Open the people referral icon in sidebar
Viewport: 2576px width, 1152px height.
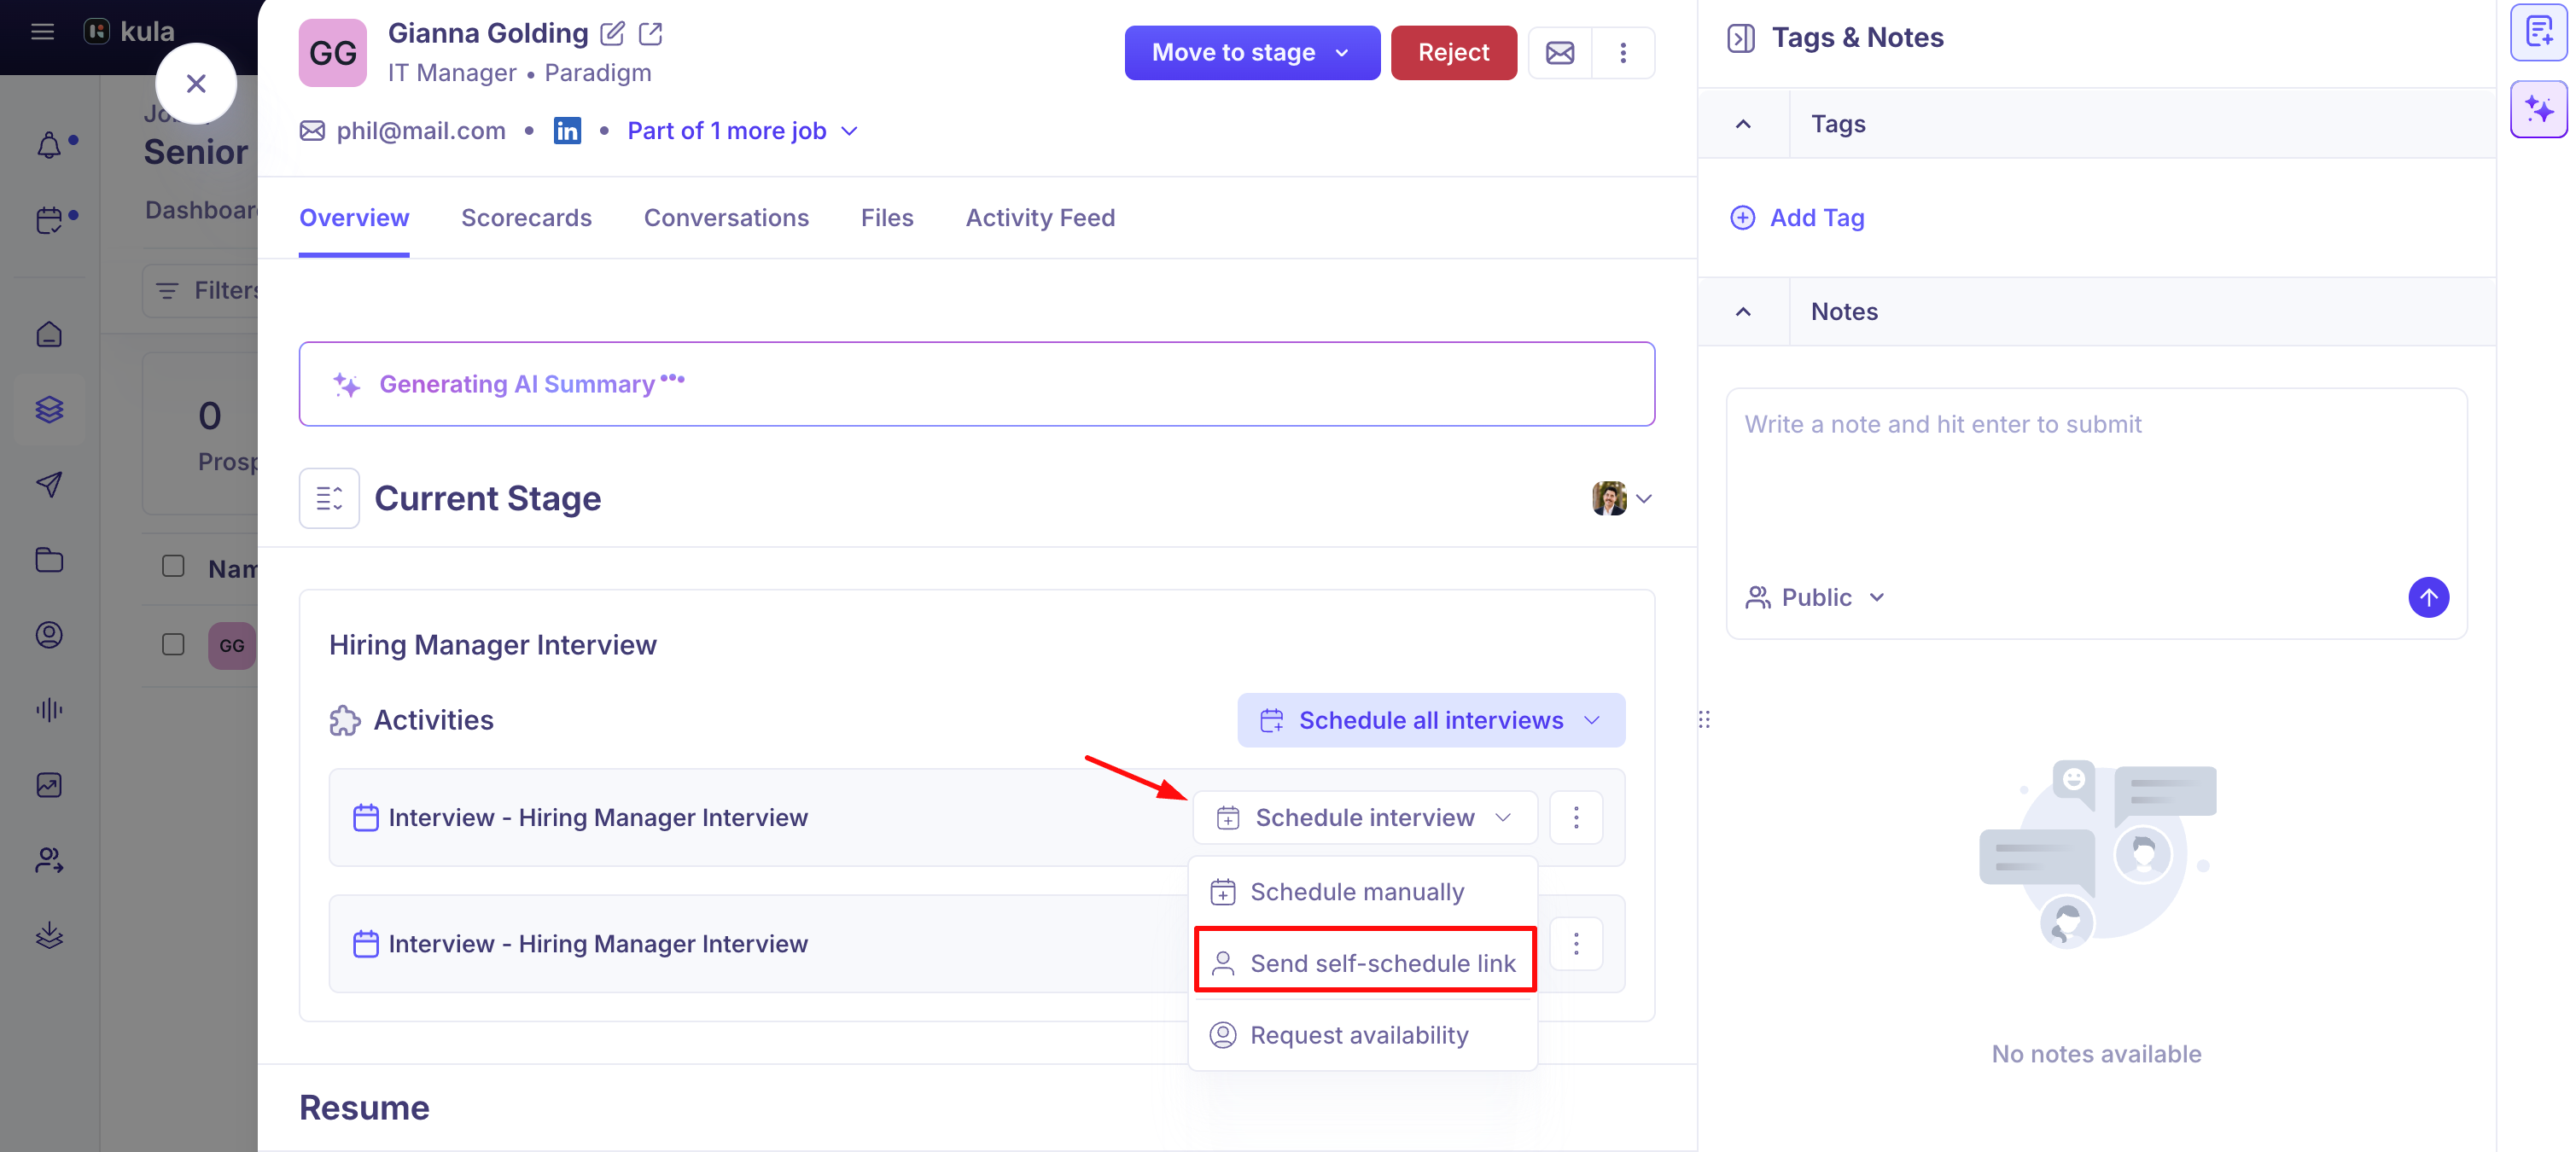(49, 860)
